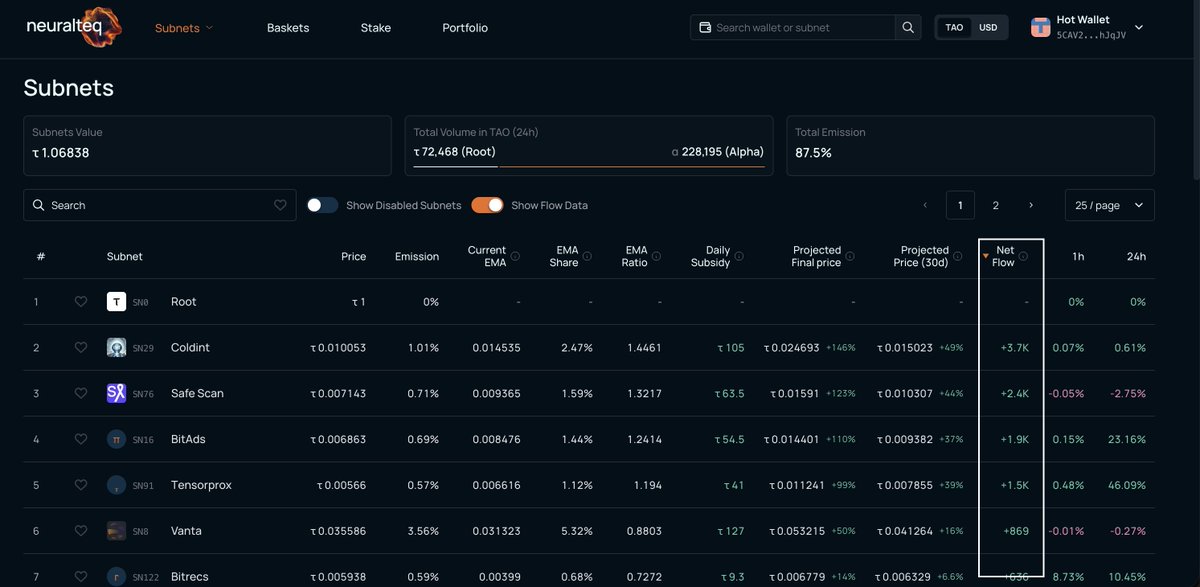Click the Safe Scan SN76 logo

(x=116, y=394)
